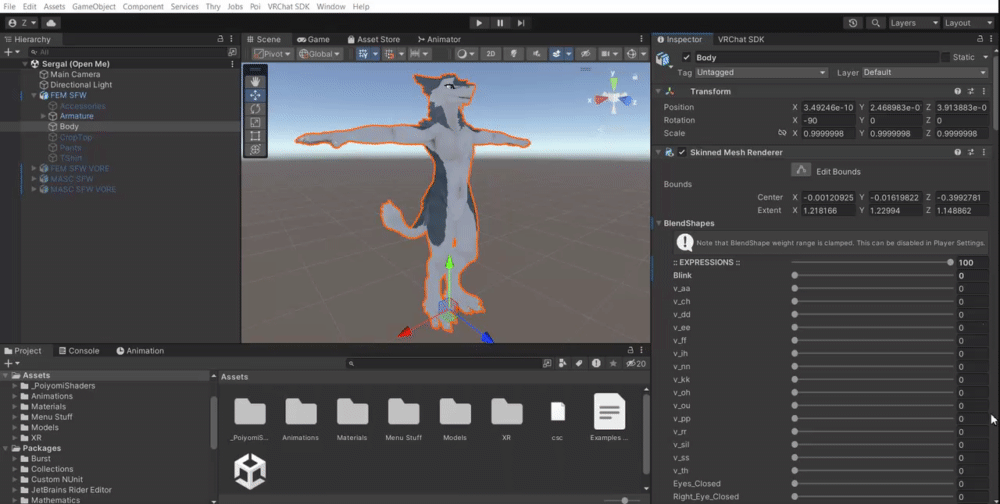Open the Layer dropdown showing Default
The height and width of the screenshot is (504, 1000).
pyautogui.click(x=924, y=72)
